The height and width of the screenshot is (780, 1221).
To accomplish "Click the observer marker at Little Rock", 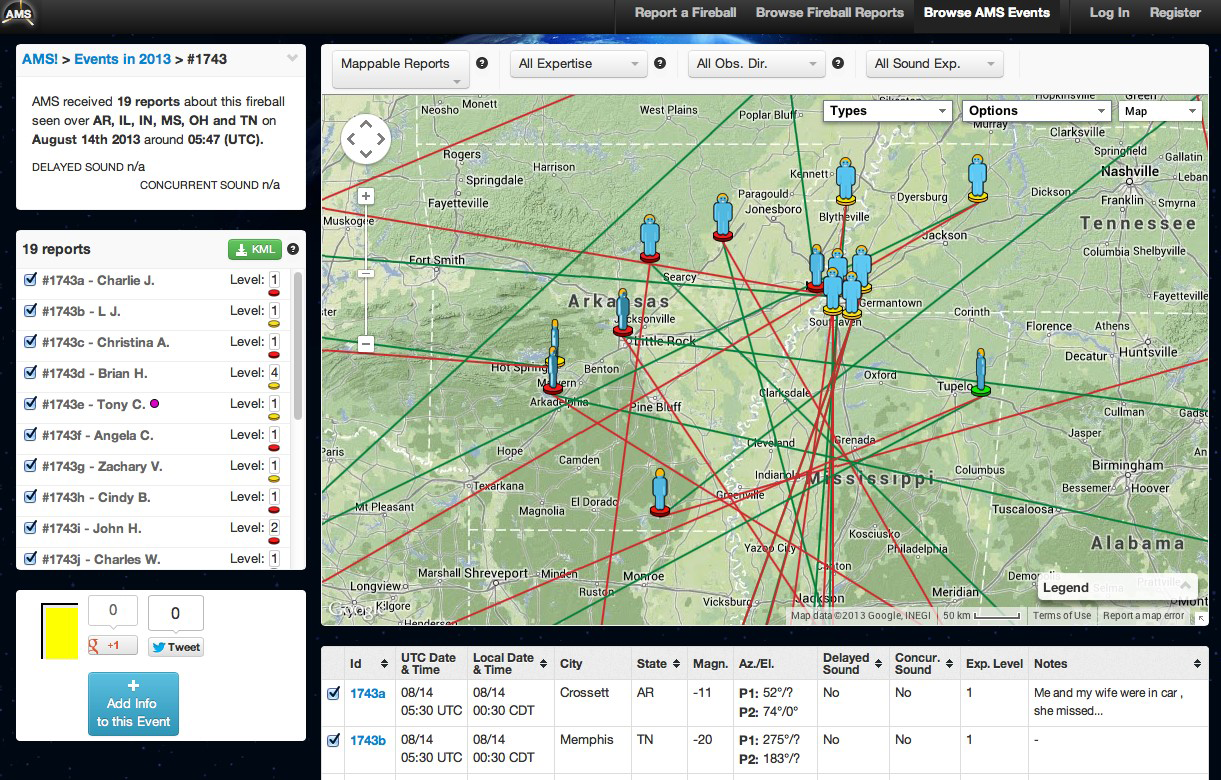I will pos(623,313).
